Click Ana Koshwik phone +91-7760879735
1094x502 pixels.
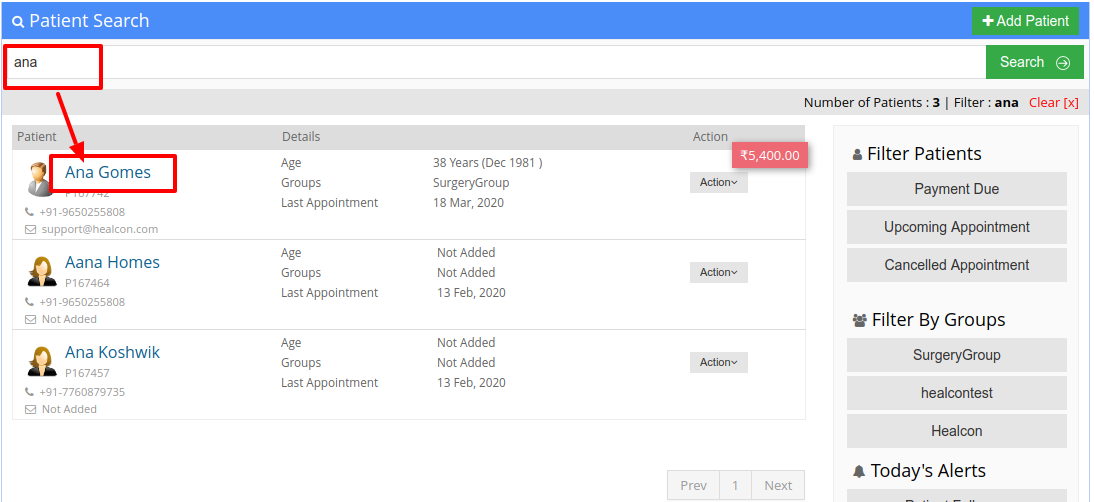click(x=82, y=392)
